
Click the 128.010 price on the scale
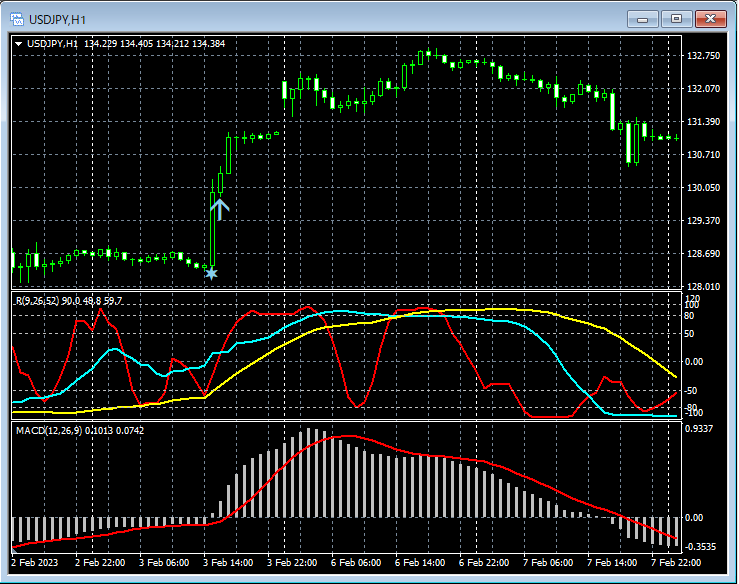point(705,287)
